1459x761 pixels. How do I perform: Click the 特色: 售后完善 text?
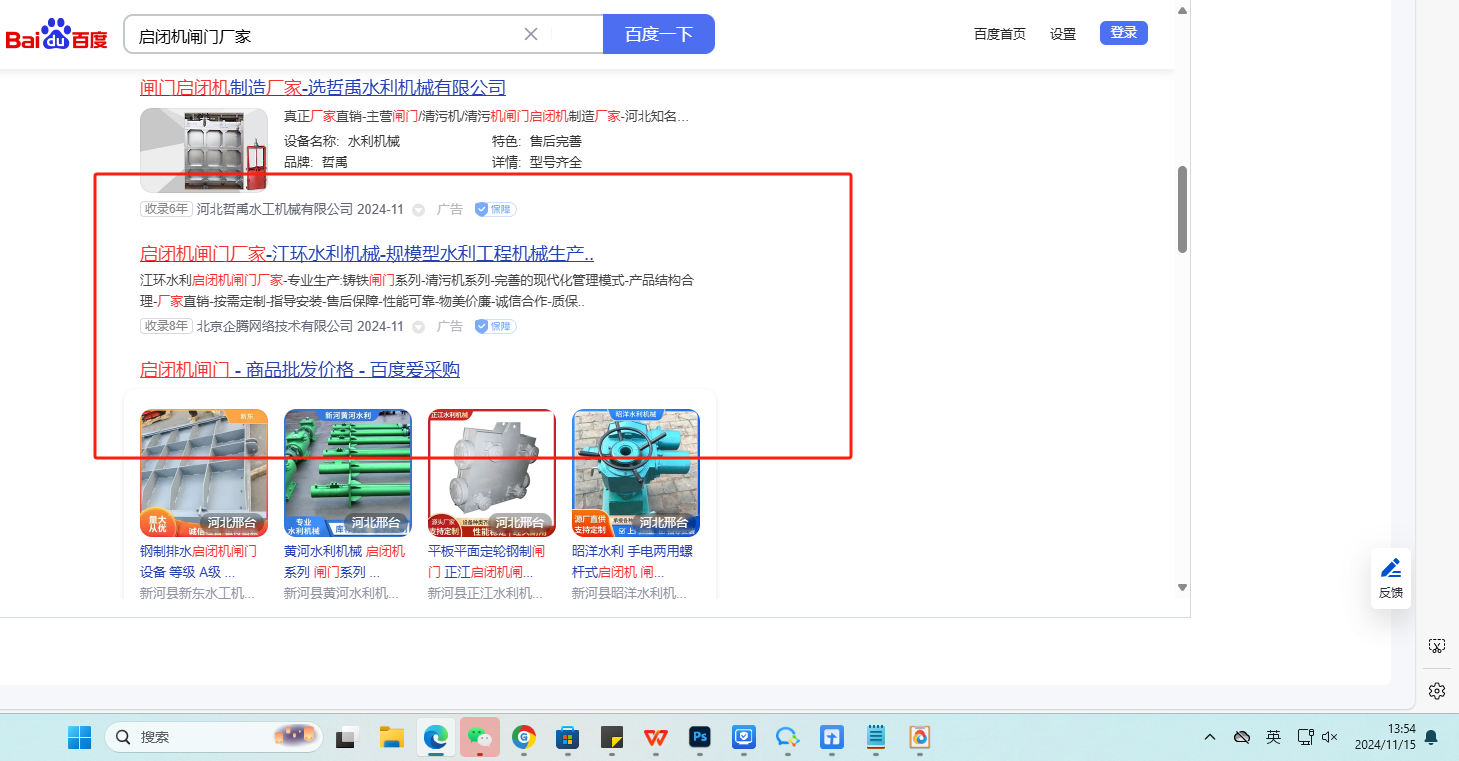point(537,142)
